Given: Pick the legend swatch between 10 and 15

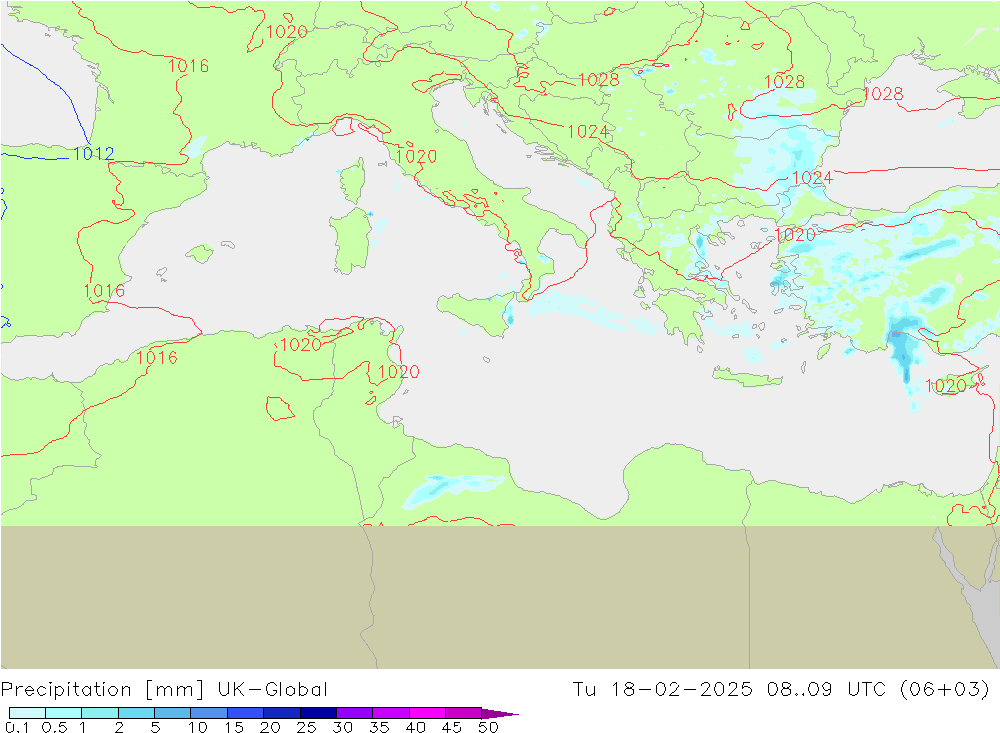Looking at the screenshot, I should click(209, 713).
